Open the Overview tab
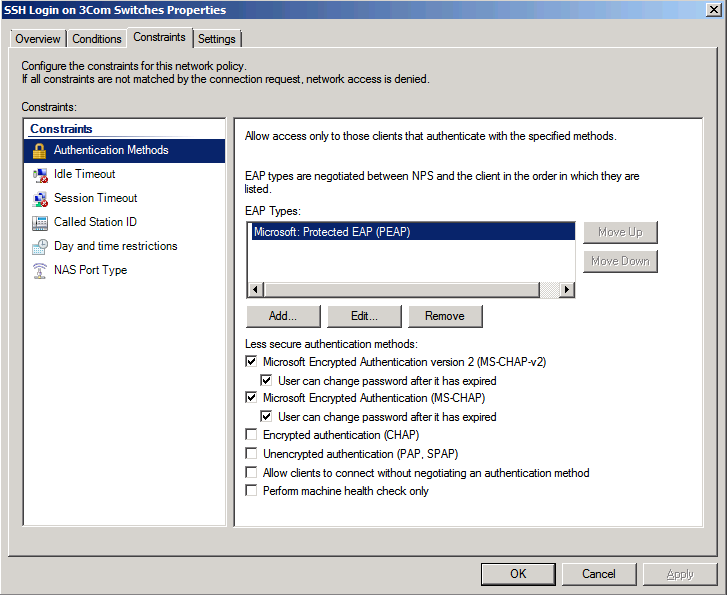The width and height of the screenshot is (727, 595). [x=38, y=39]
